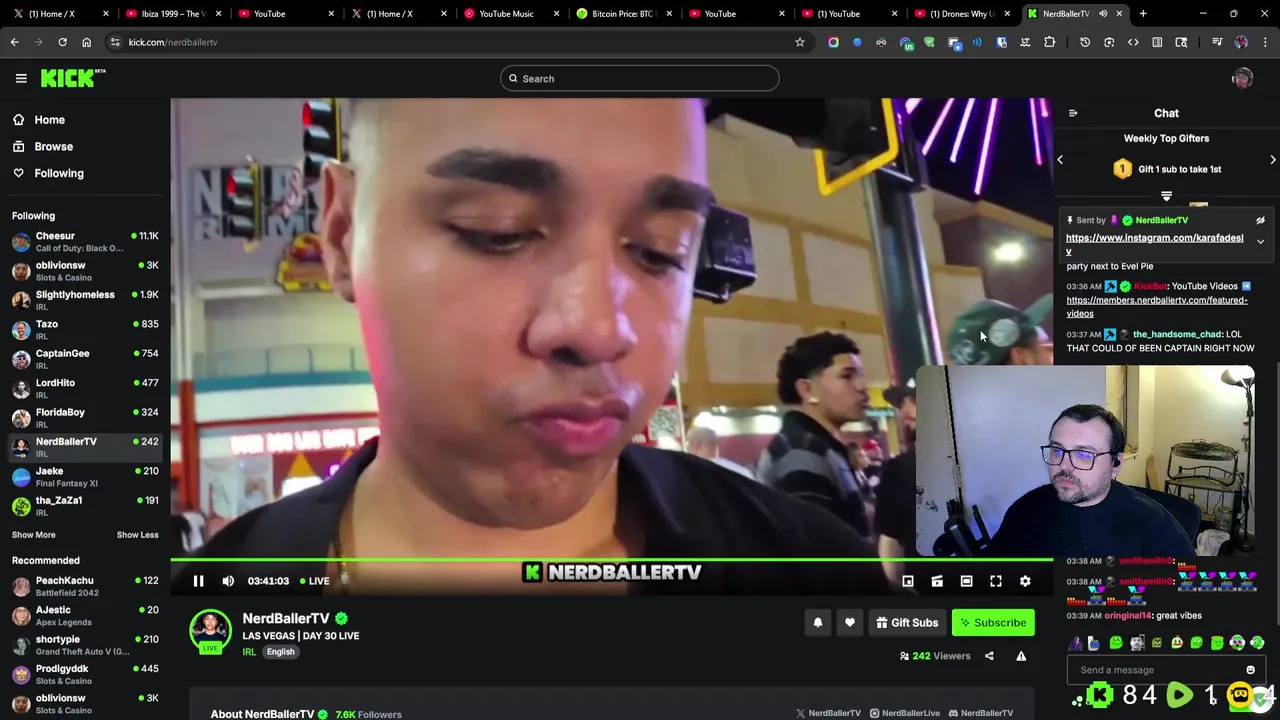Hide the pinned message eye icon
1280x720 pixels.
tap(1260, 220)
